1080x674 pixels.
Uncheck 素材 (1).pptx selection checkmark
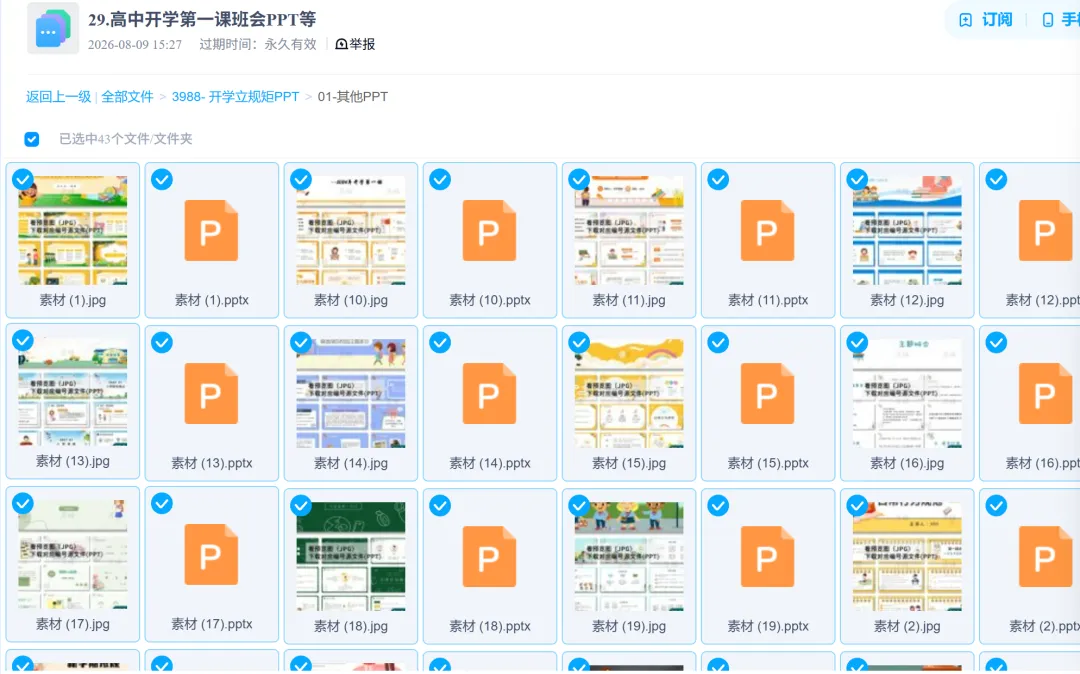[x=162, y=180]
